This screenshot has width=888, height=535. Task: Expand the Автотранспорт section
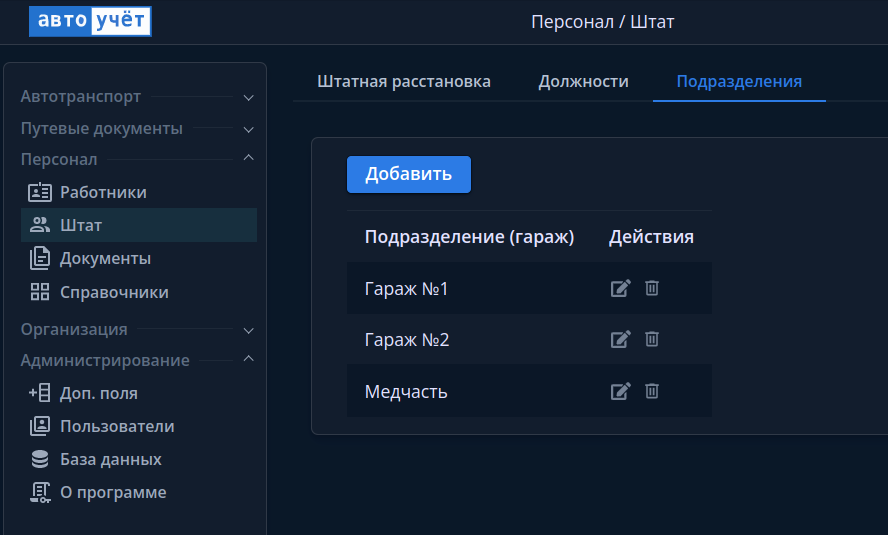(249, 98)
